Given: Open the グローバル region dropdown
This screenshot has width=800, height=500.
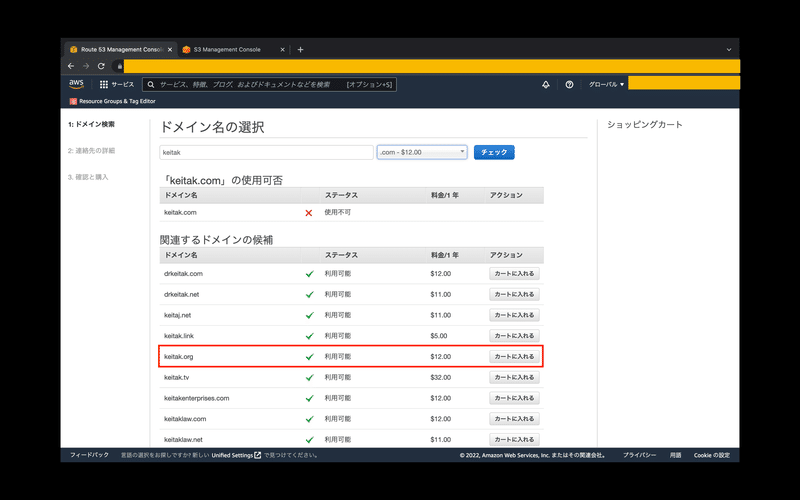Looking at the screenshot, I should coord(606,85).
